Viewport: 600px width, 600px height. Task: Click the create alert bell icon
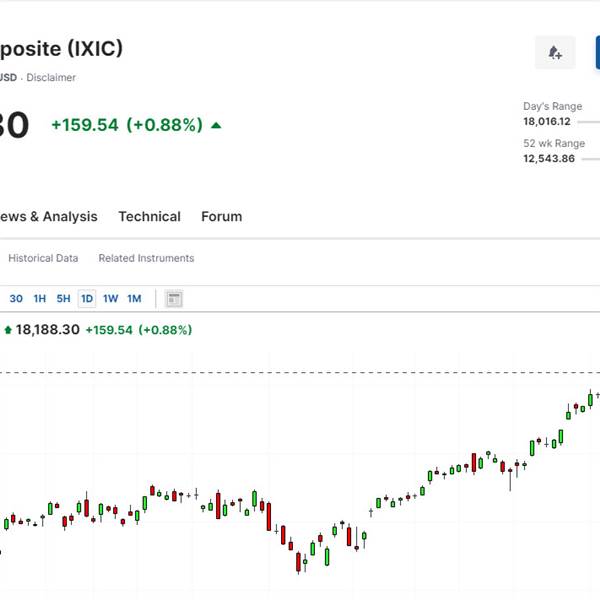coord(555,52)
